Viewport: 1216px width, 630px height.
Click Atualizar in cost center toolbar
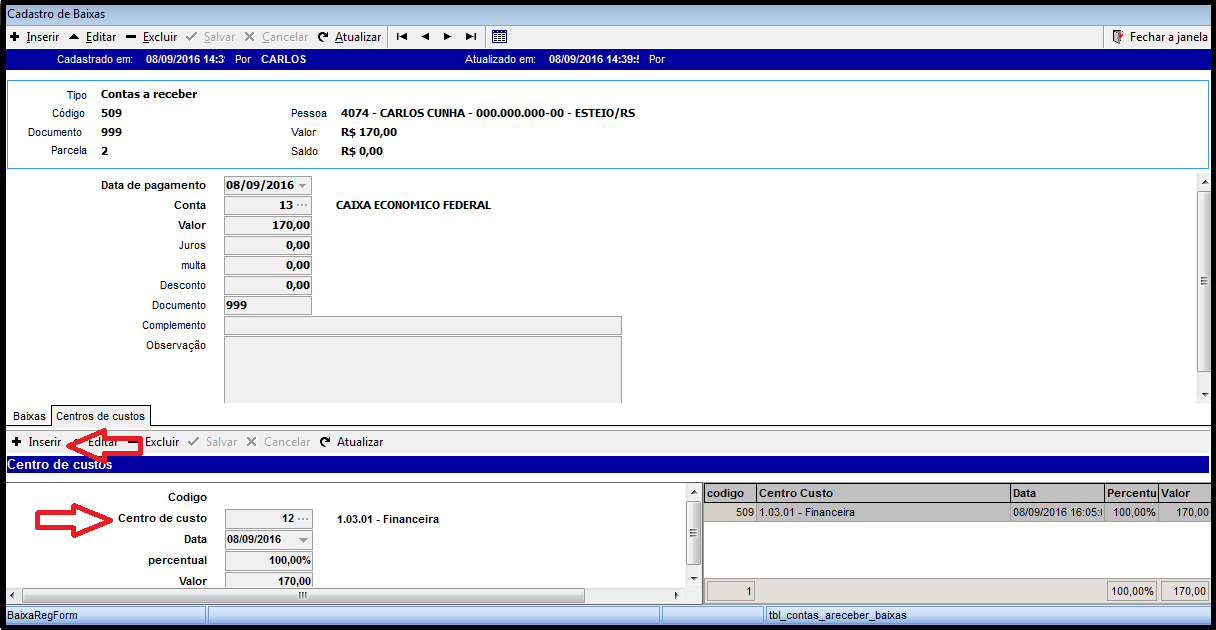[352, 442]
